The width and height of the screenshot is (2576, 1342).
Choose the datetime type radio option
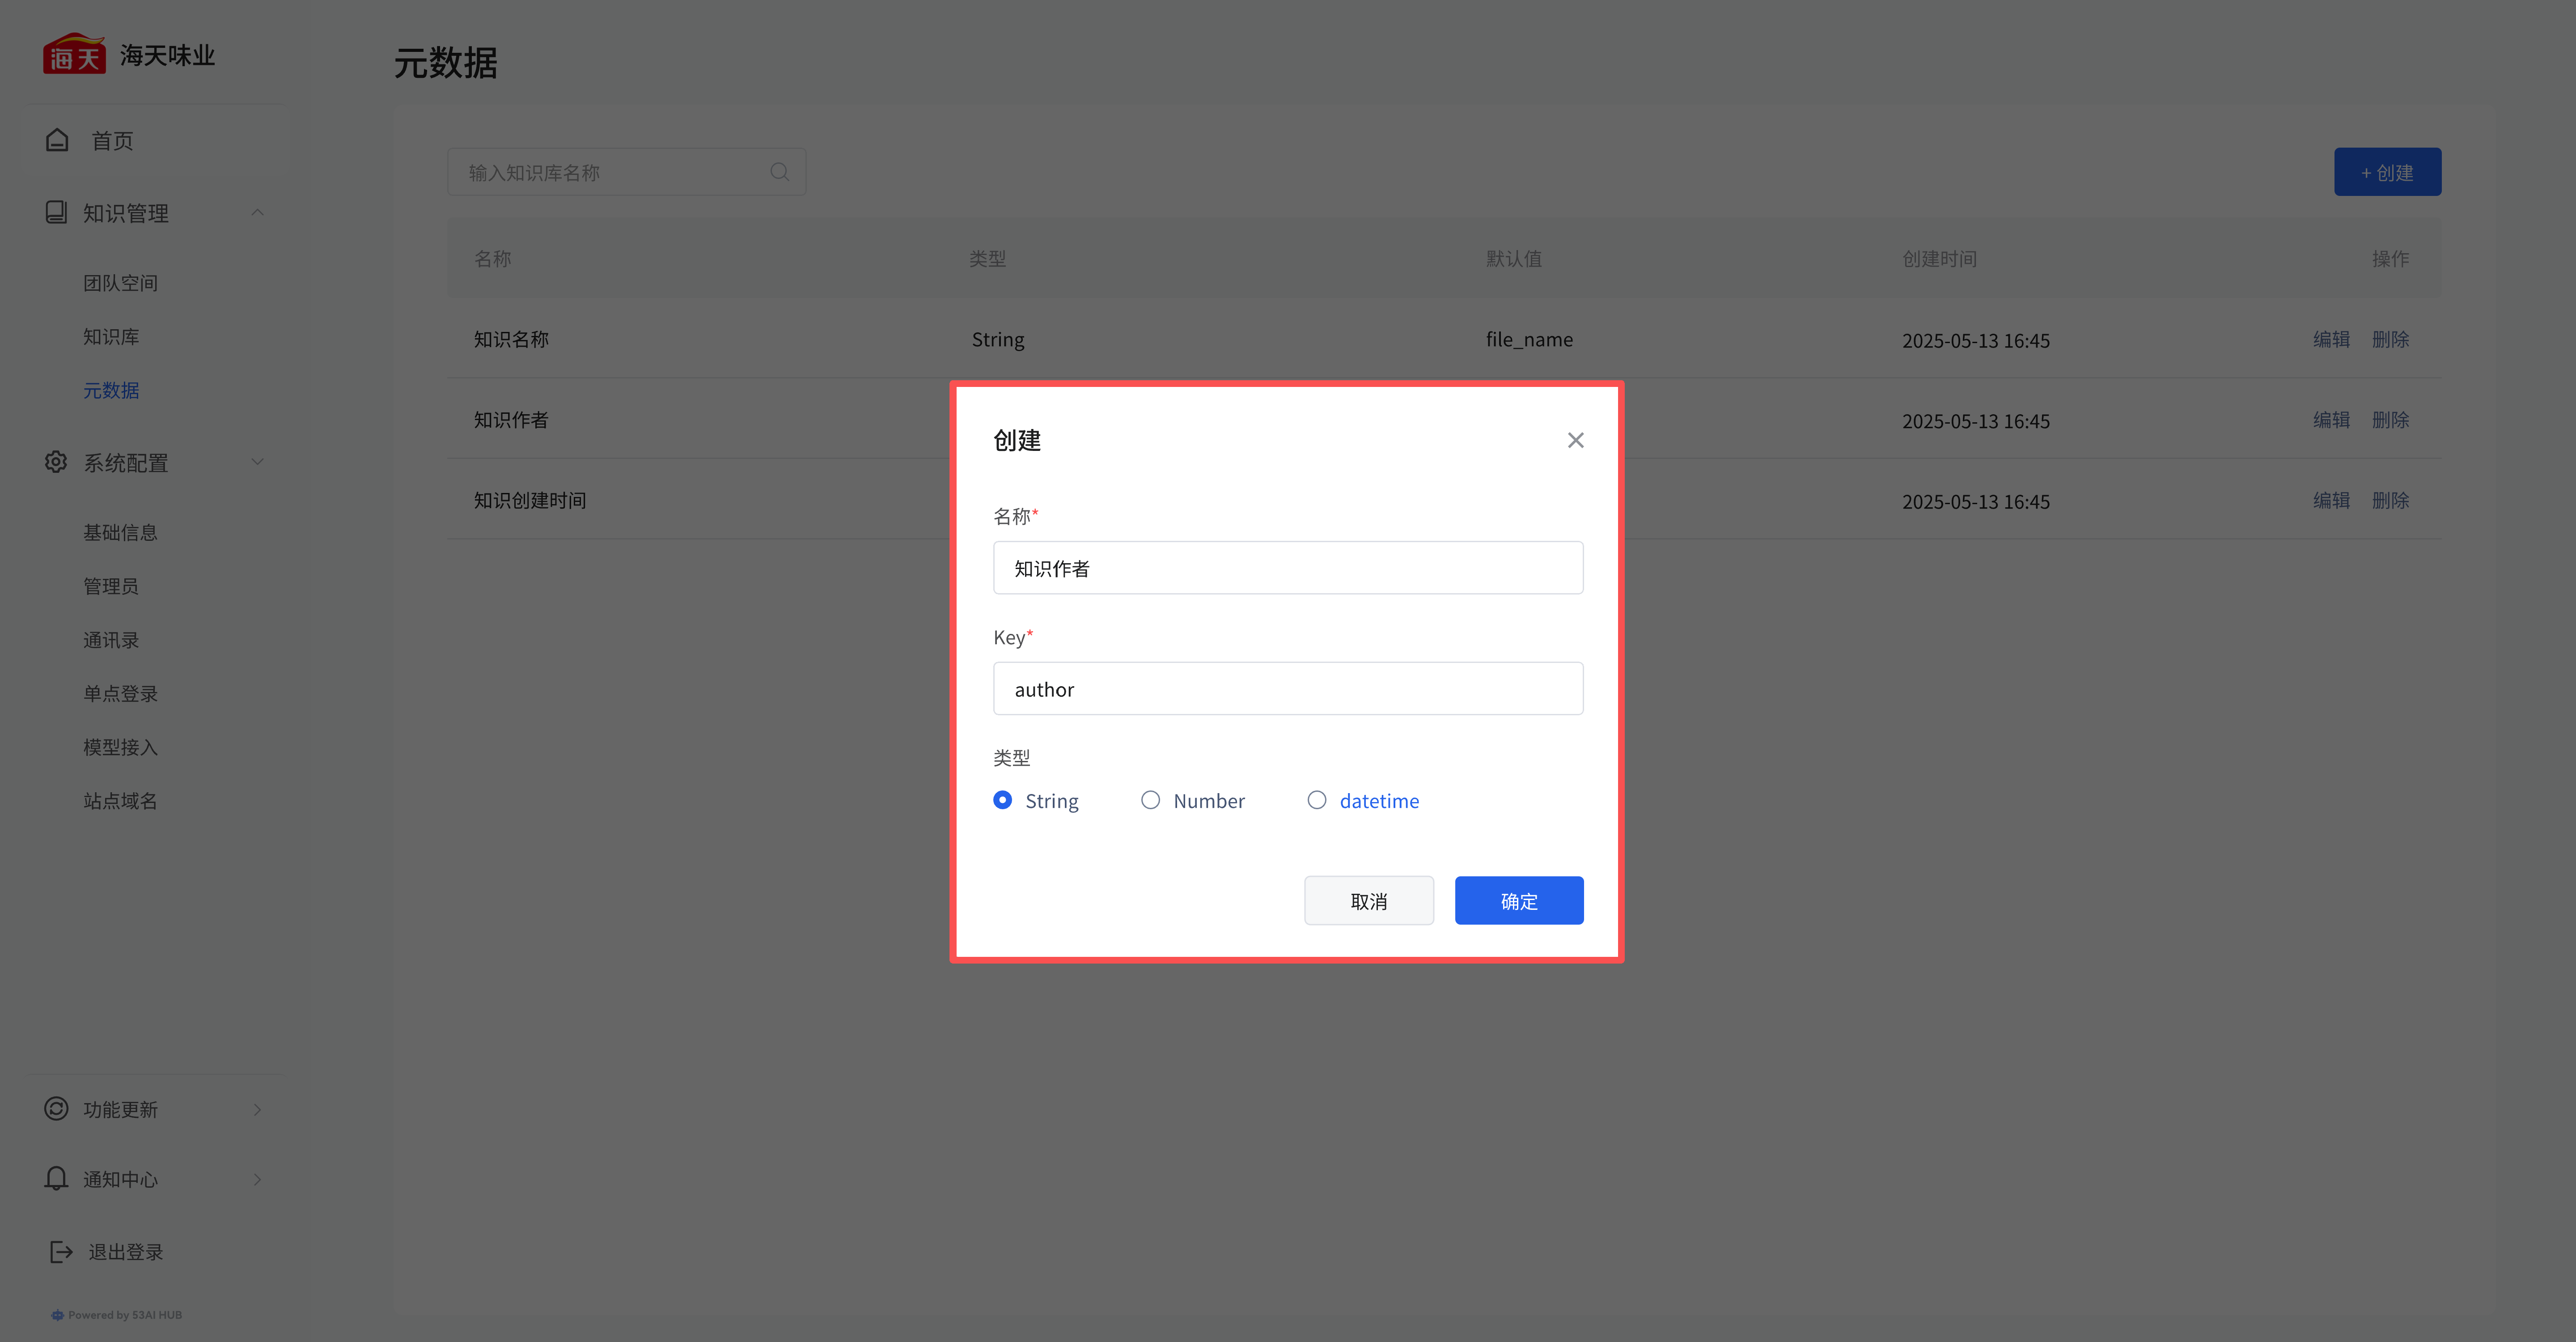coord(1317,800)
